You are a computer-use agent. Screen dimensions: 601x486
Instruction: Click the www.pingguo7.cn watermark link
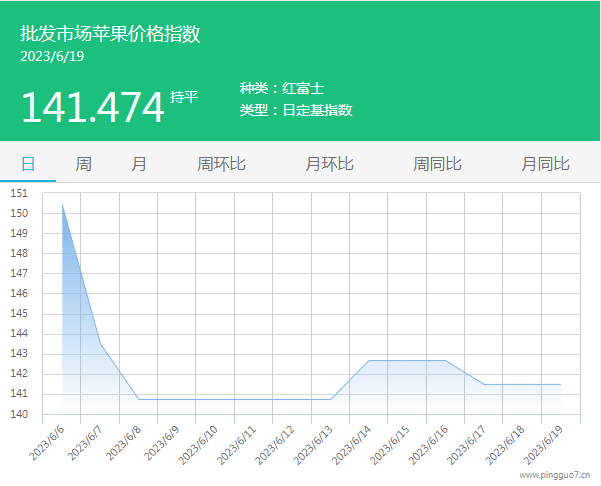pos(554,476)
